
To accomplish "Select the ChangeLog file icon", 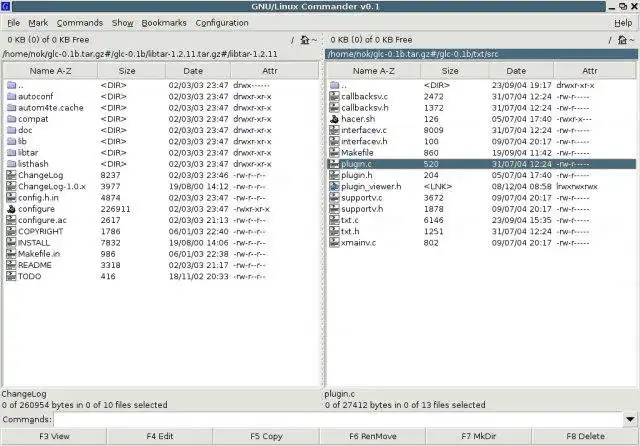I will pyautogui.click(x=11, y=175).
